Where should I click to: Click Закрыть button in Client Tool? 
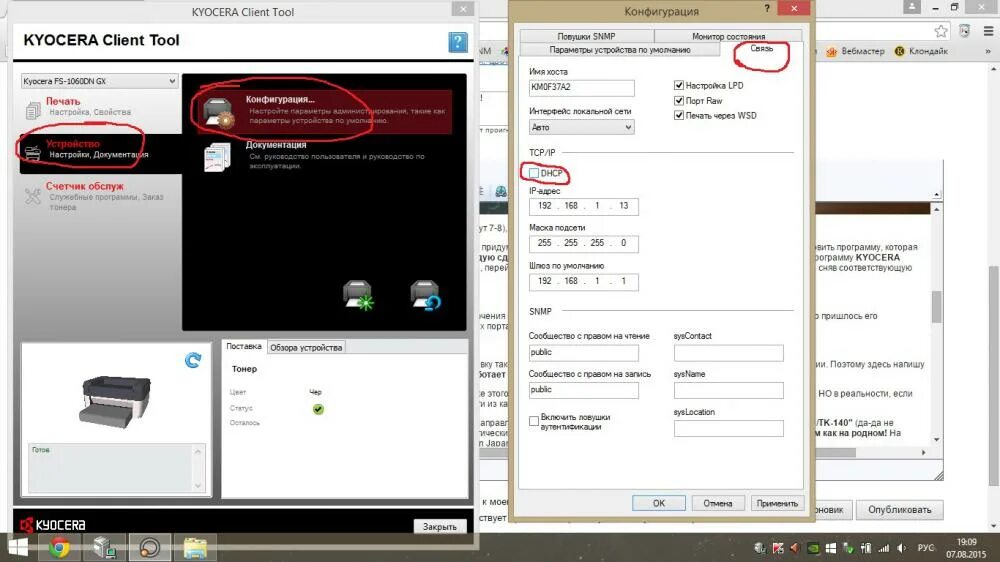(x=439, y=527)
